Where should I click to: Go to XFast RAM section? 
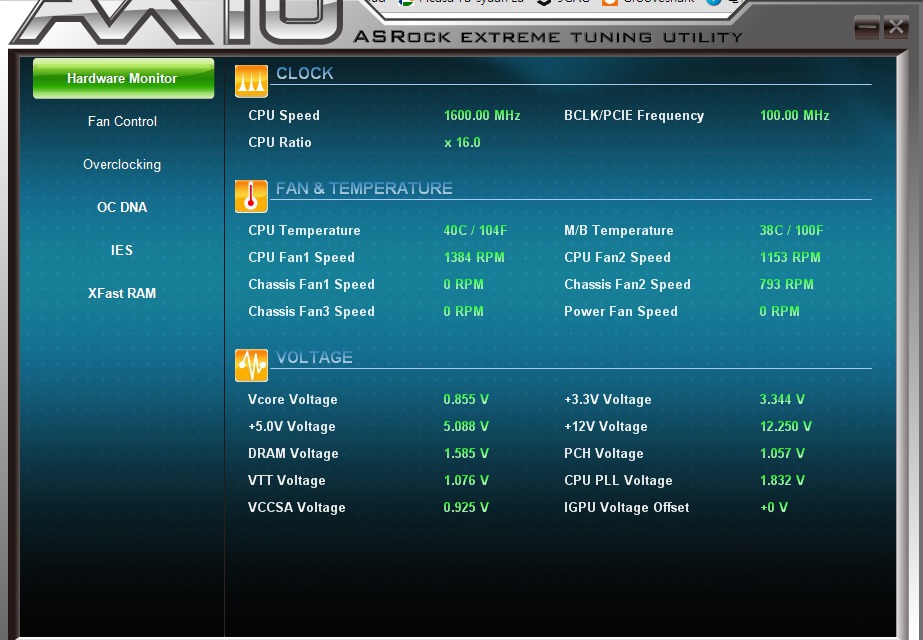point(122,293)
